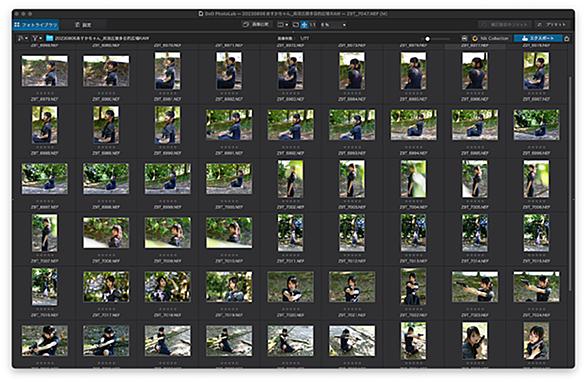Switch to the フォトライブラリ tab
This screenshot has height=382, width=586.
pyautogui.click(x=36, y=25)
